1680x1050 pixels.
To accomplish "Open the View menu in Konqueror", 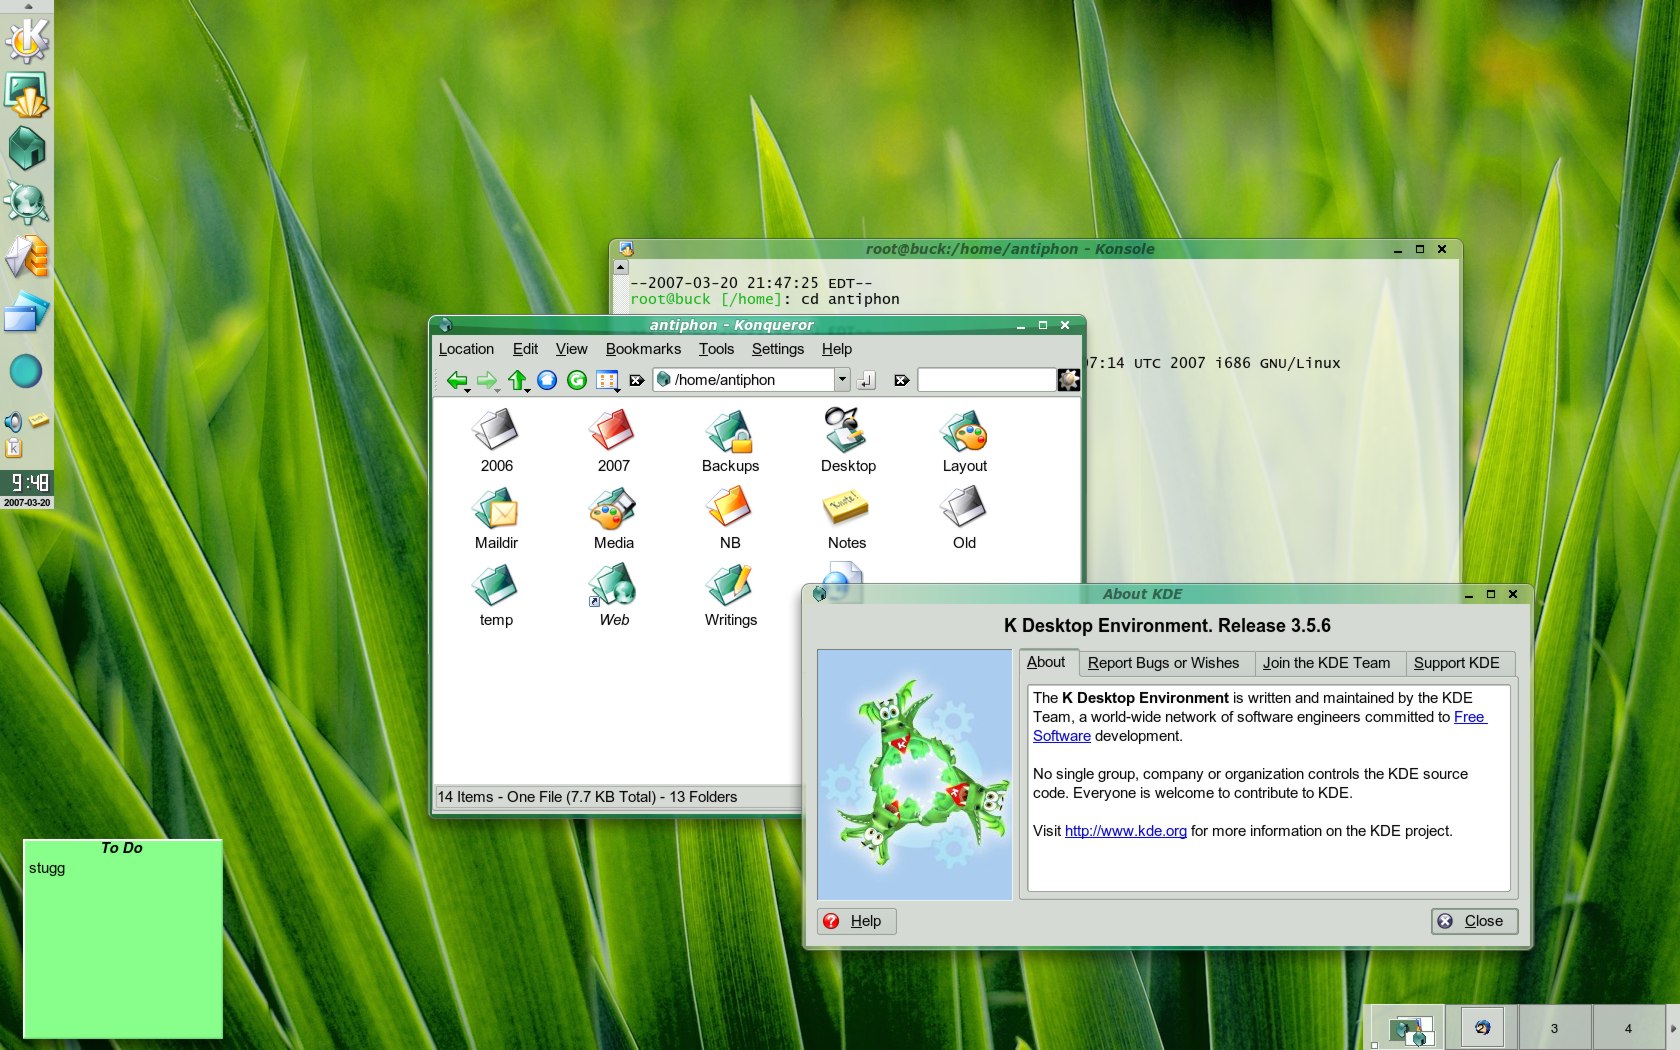I will pos(571,349).
